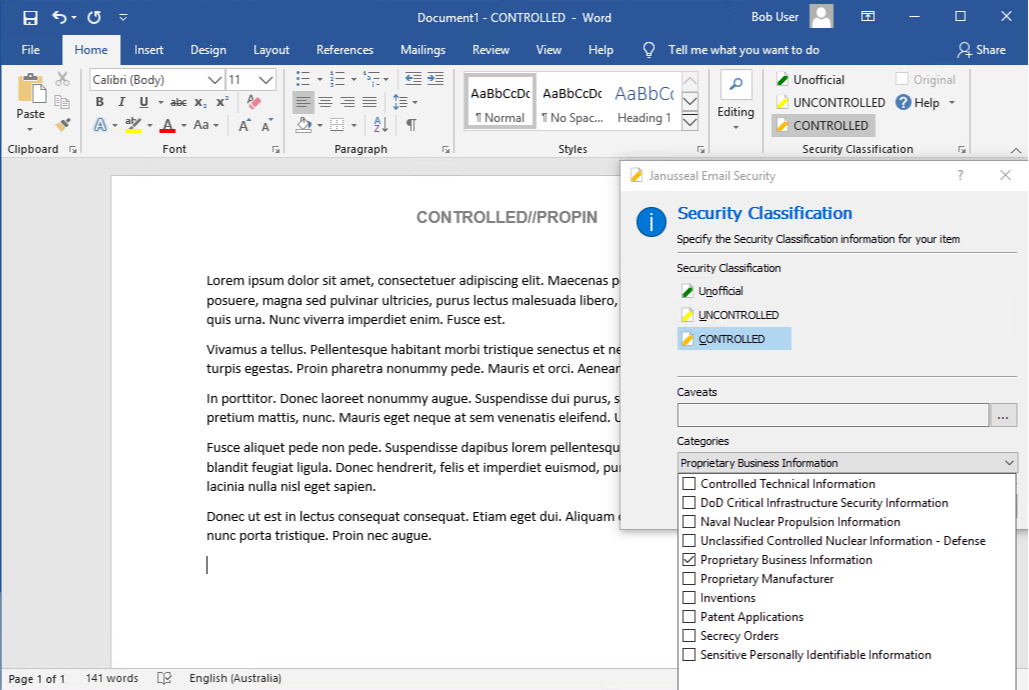The width and height of the screenshot is (1029, 690).
Task: Show paragraph marks with the pilcrow icon
Action: pyautogui.click(x=411, y=124)
